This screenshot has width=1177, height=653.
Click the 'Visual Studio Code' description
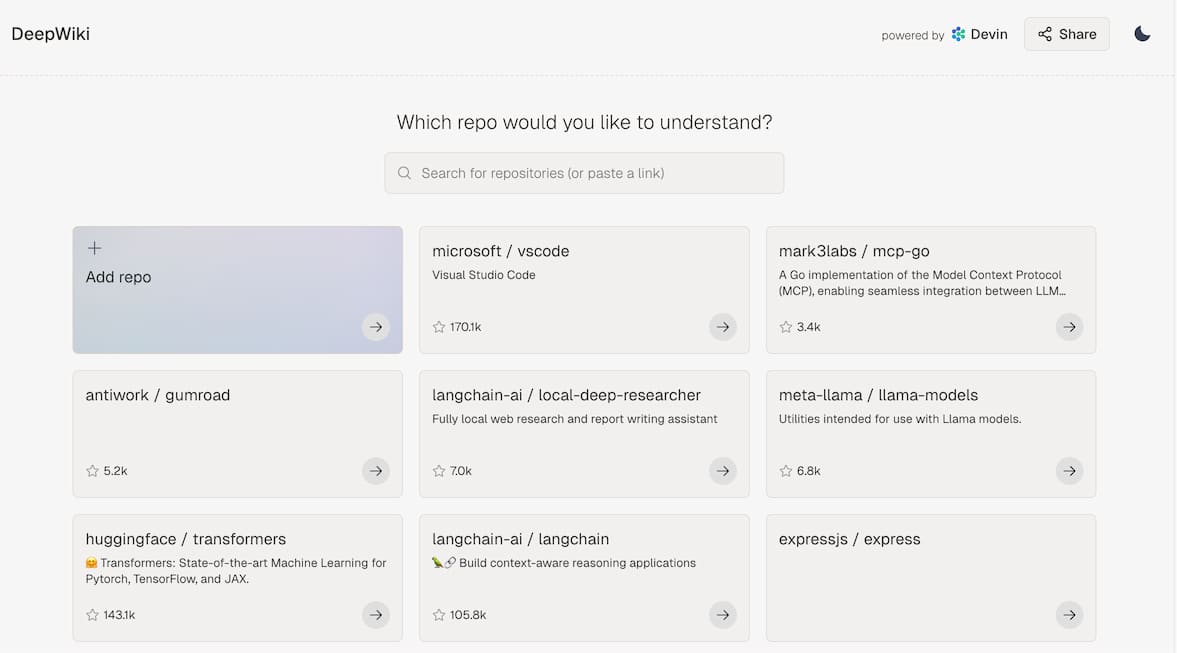point(484,275)
